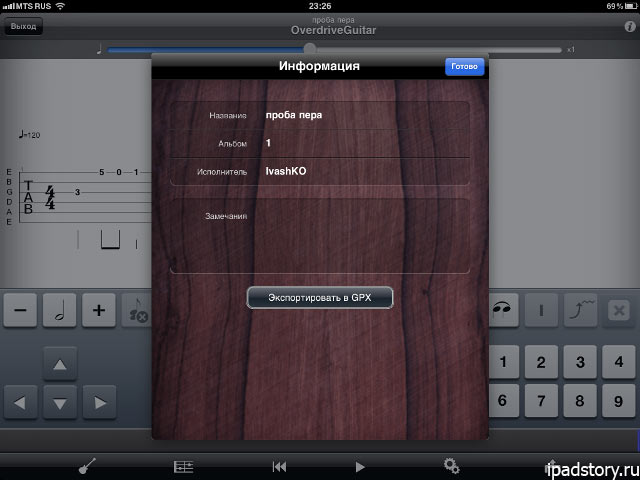Tap the OverdriveGuitar track title
The height and width of the screenshot is (480, 640).
pos(333,30)
